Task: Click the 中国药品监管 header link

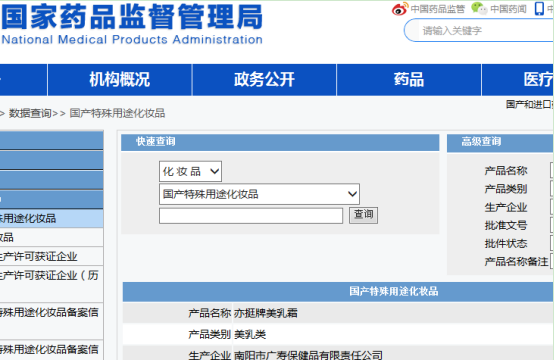Action: 438,9
